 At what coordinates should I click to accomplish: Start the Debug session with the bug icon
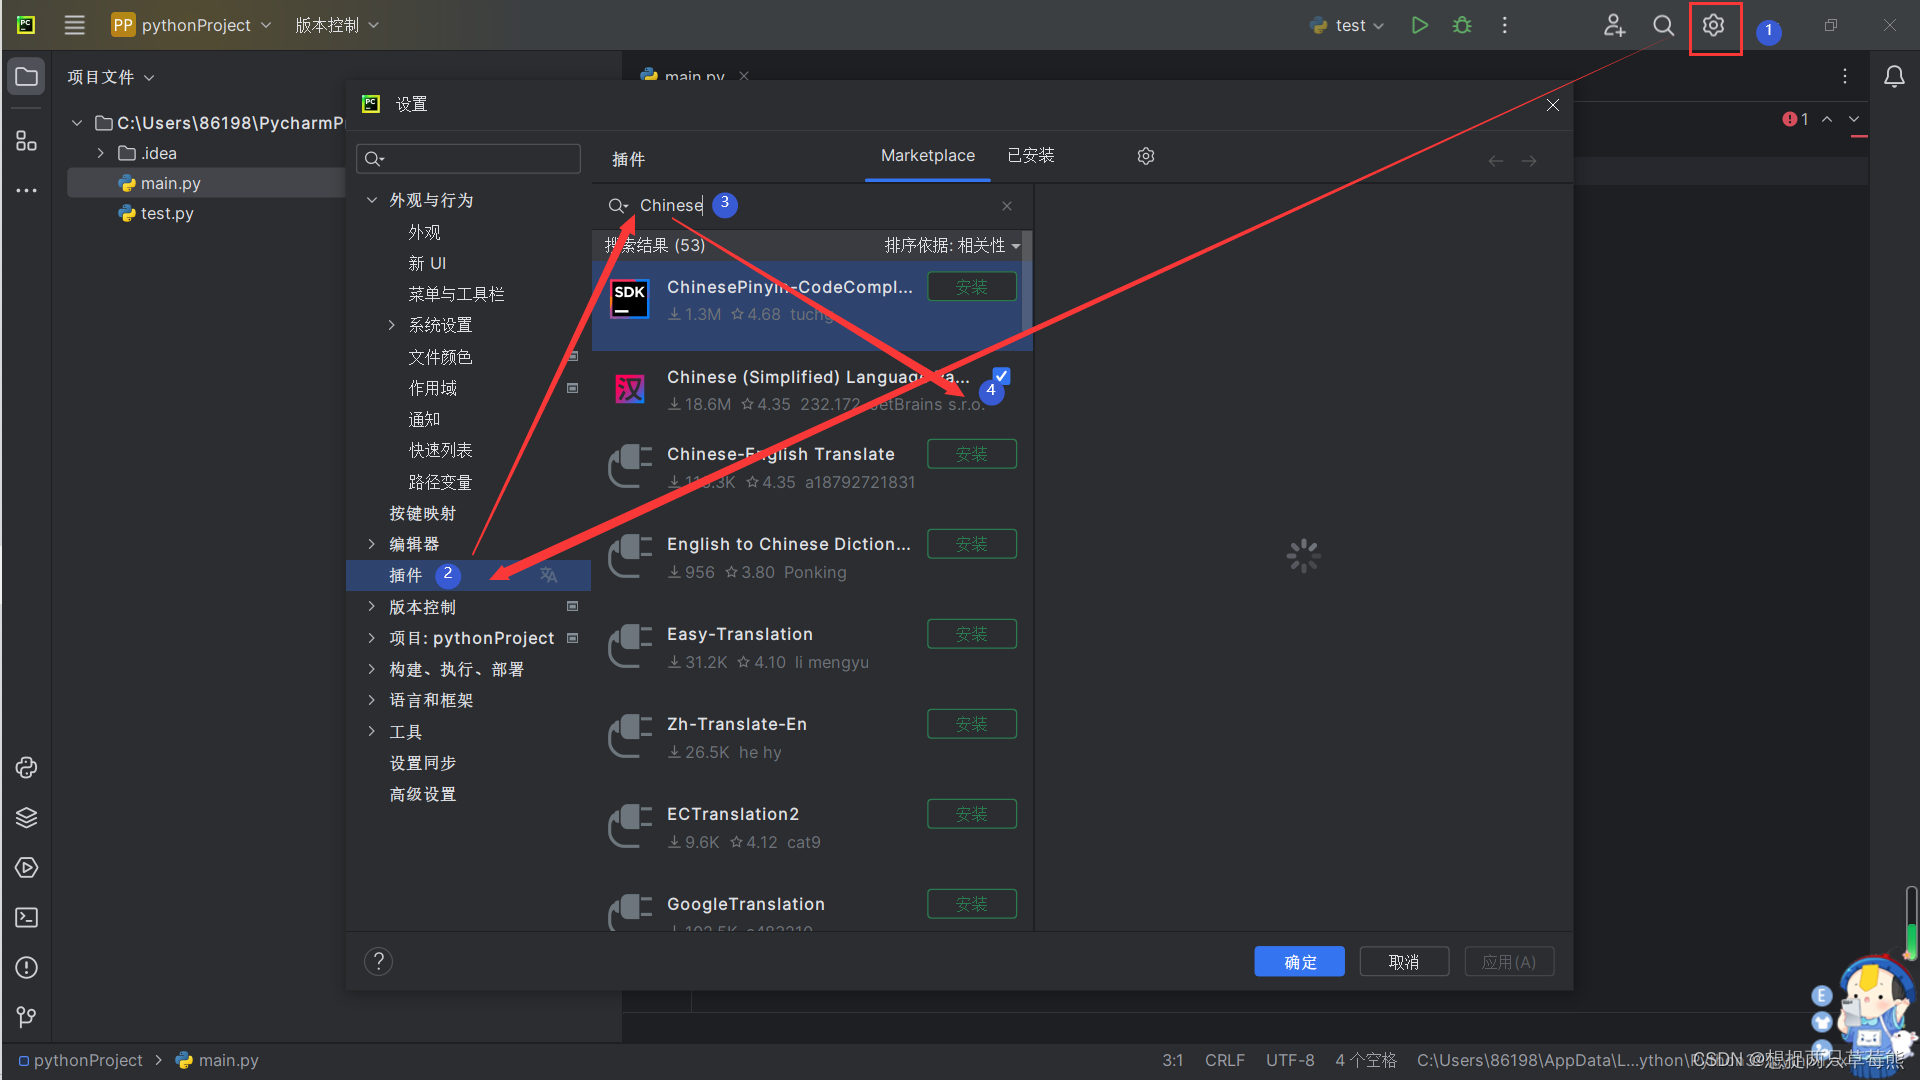tap(1461, 25)
